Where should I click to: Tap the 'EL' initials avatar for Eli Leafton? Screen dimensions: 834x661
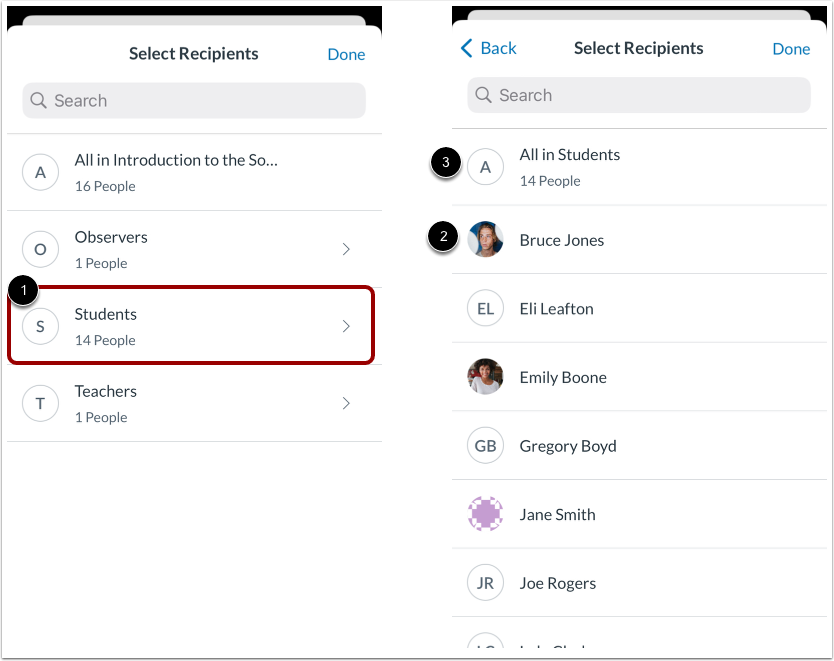(485, 308)
